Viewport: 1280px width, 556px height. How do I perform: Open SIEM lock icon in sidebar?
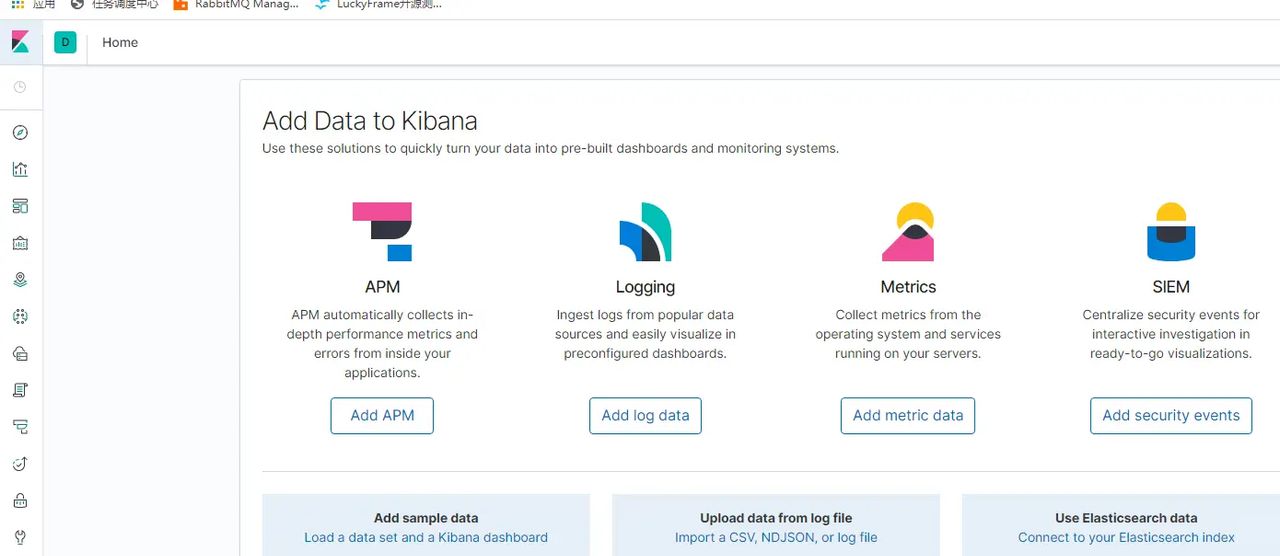coord(20,501)
